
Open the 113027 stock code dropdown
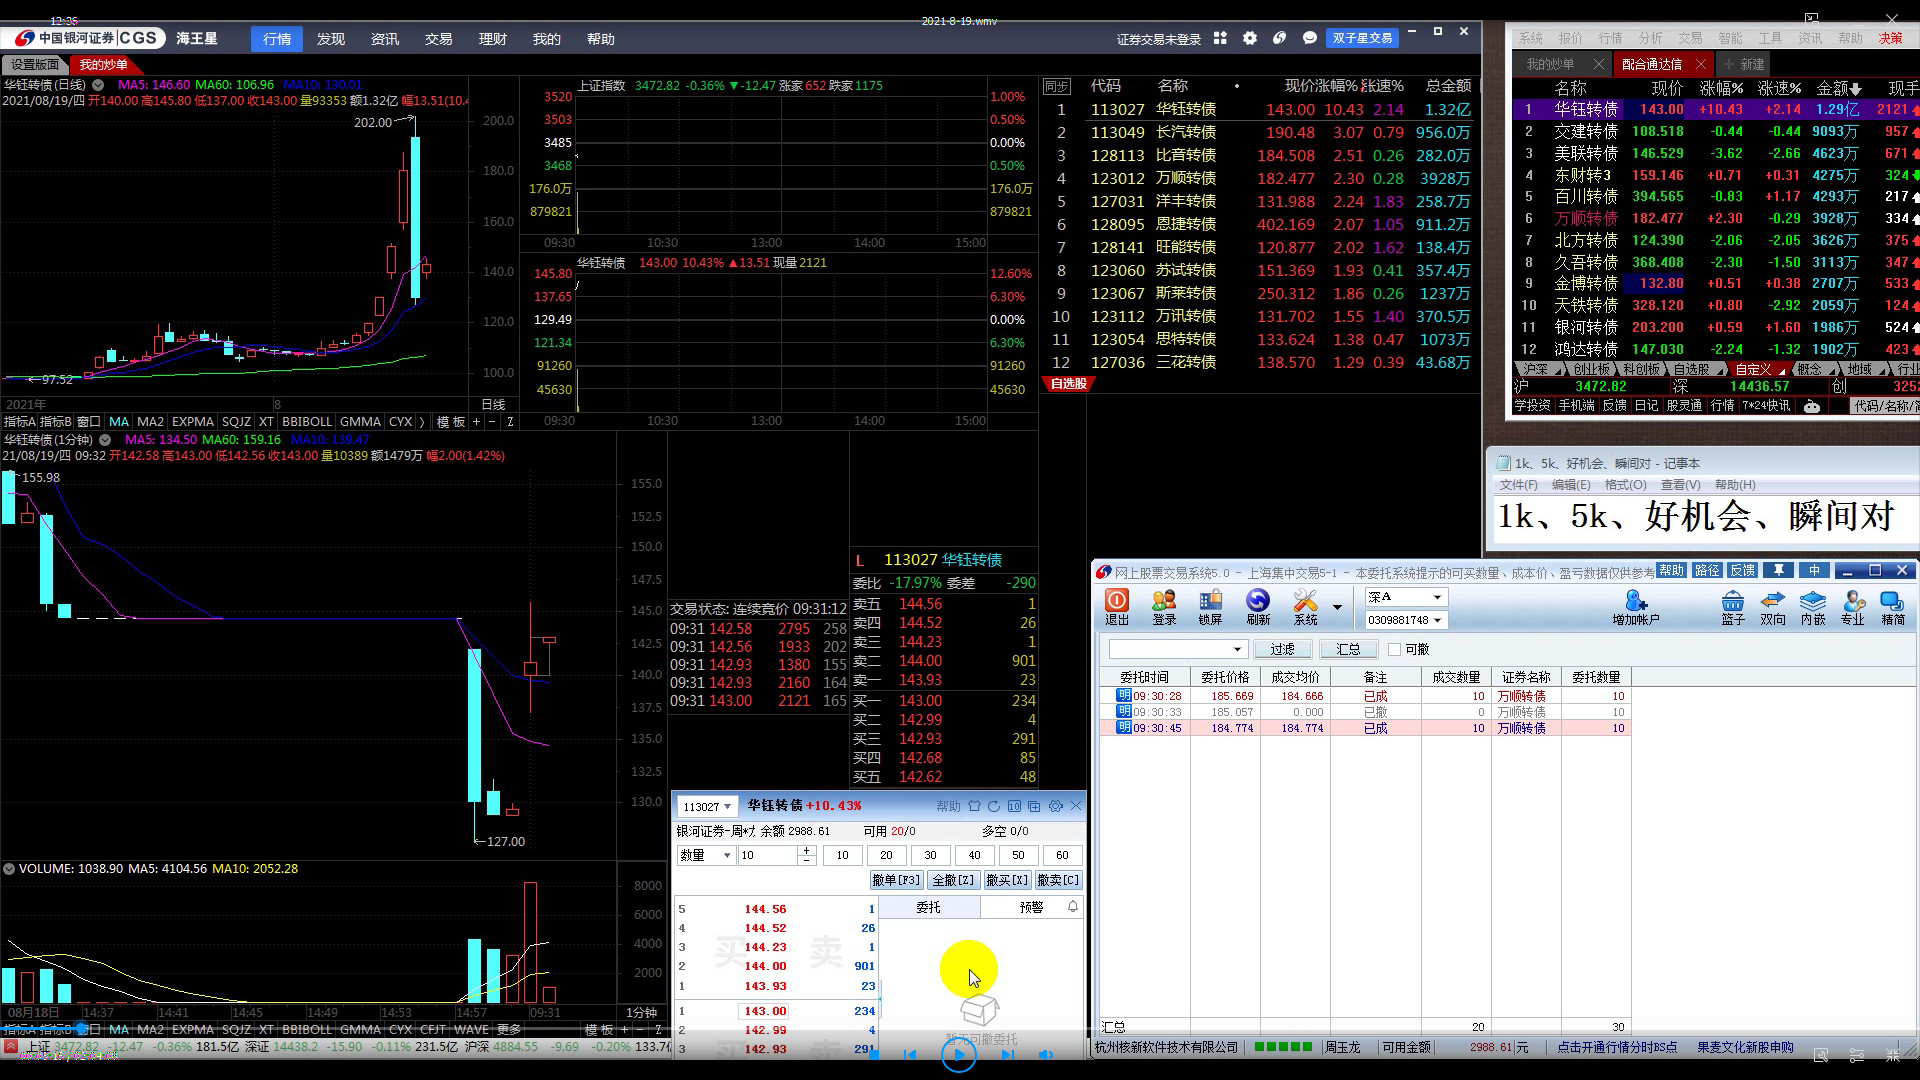coord(707,806)
